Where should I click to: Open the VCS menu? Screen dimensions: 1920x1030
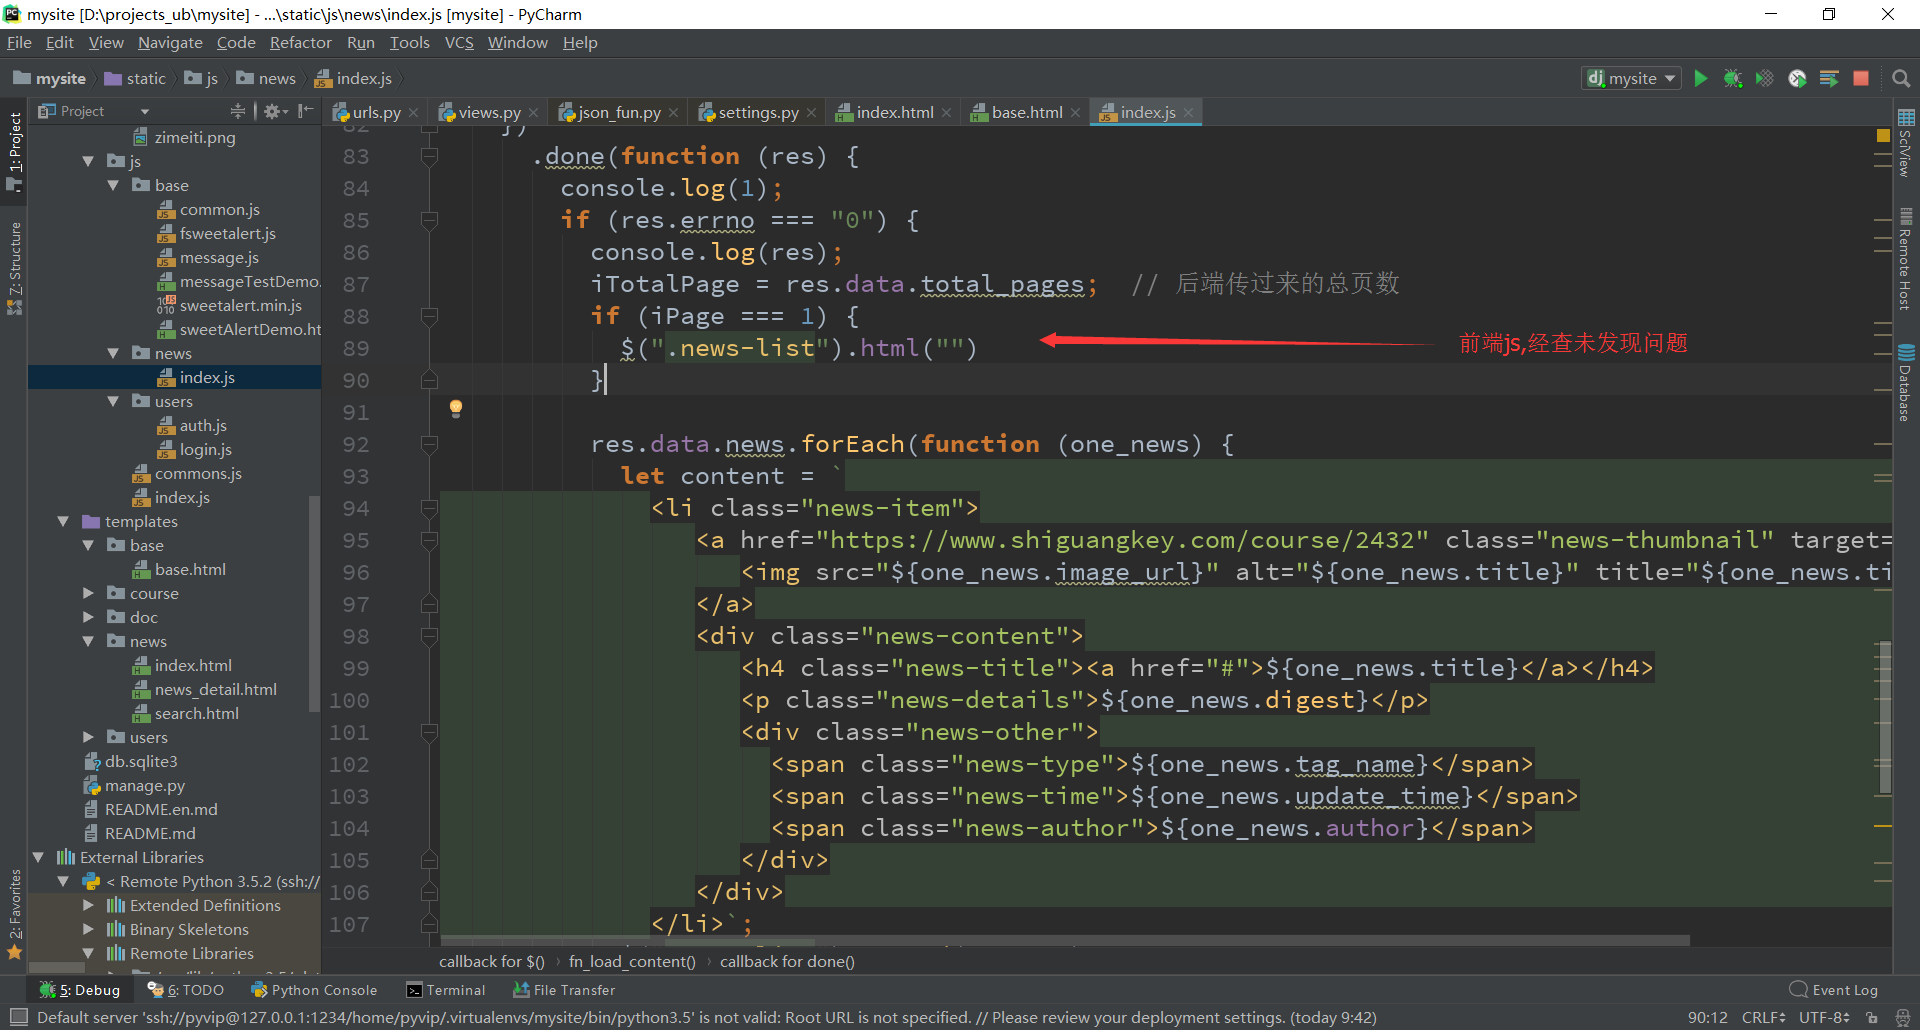click(459, 42)
